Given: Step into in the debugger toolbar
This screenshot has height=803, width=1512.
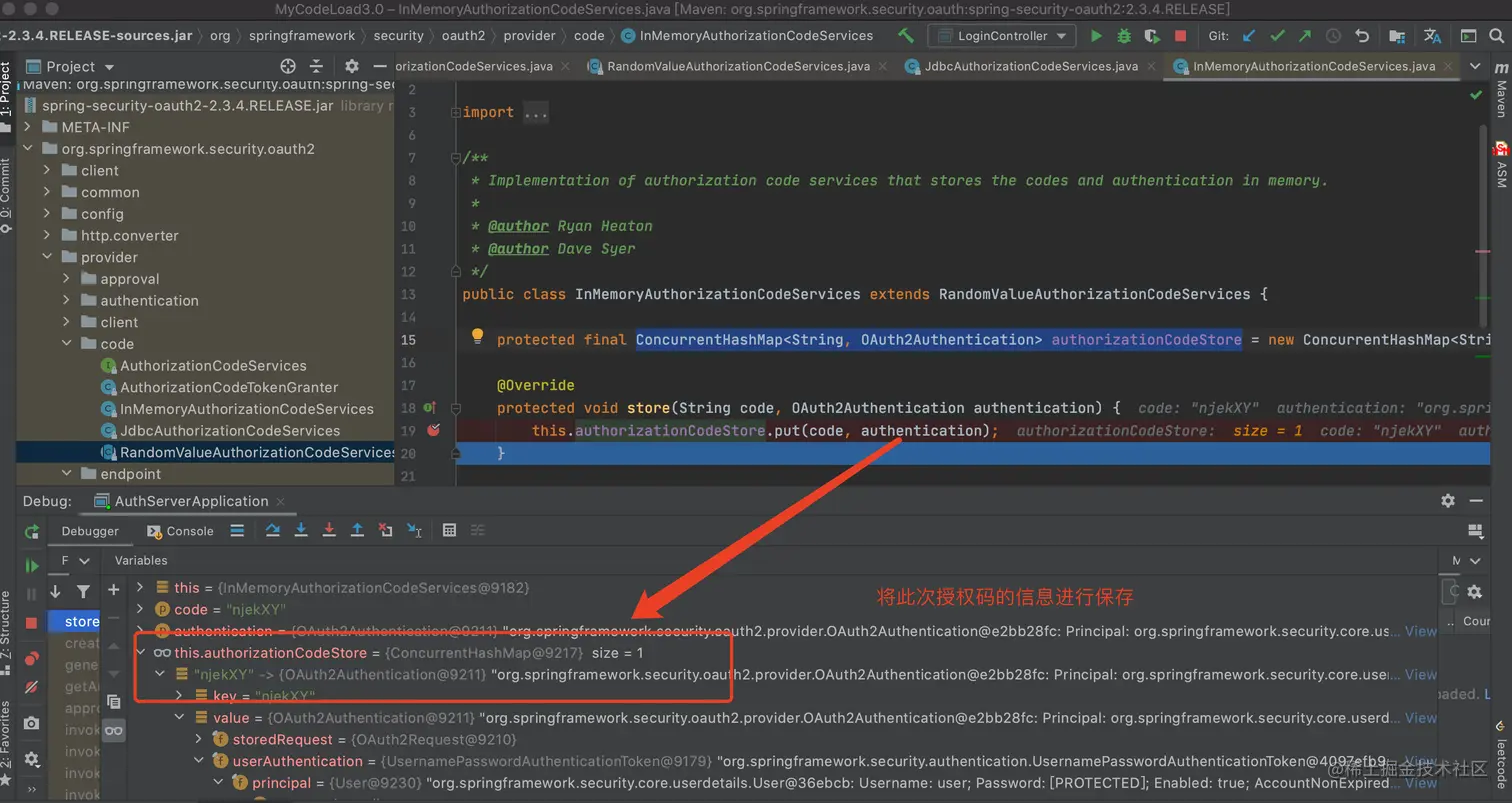Looking at the screenshot, I should (300, 530).
